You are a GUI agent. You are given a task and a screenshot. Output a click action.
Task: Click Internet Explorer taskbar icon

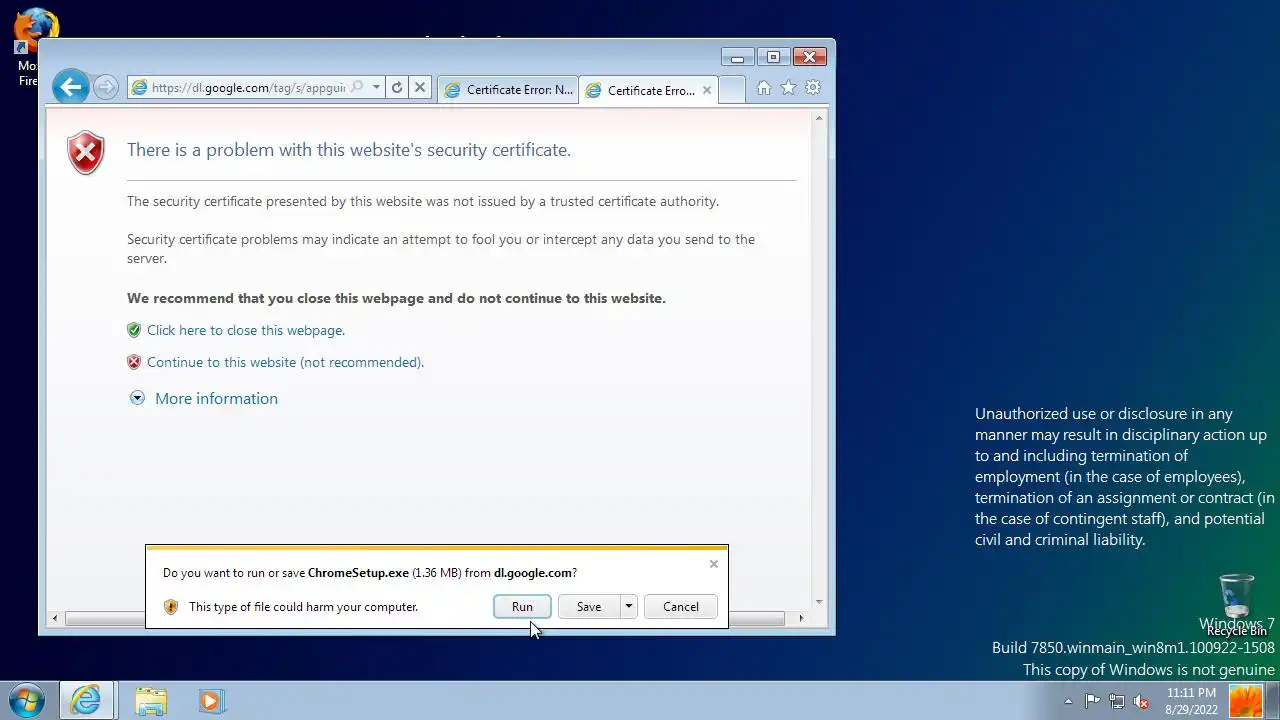(x=86, y=701)
